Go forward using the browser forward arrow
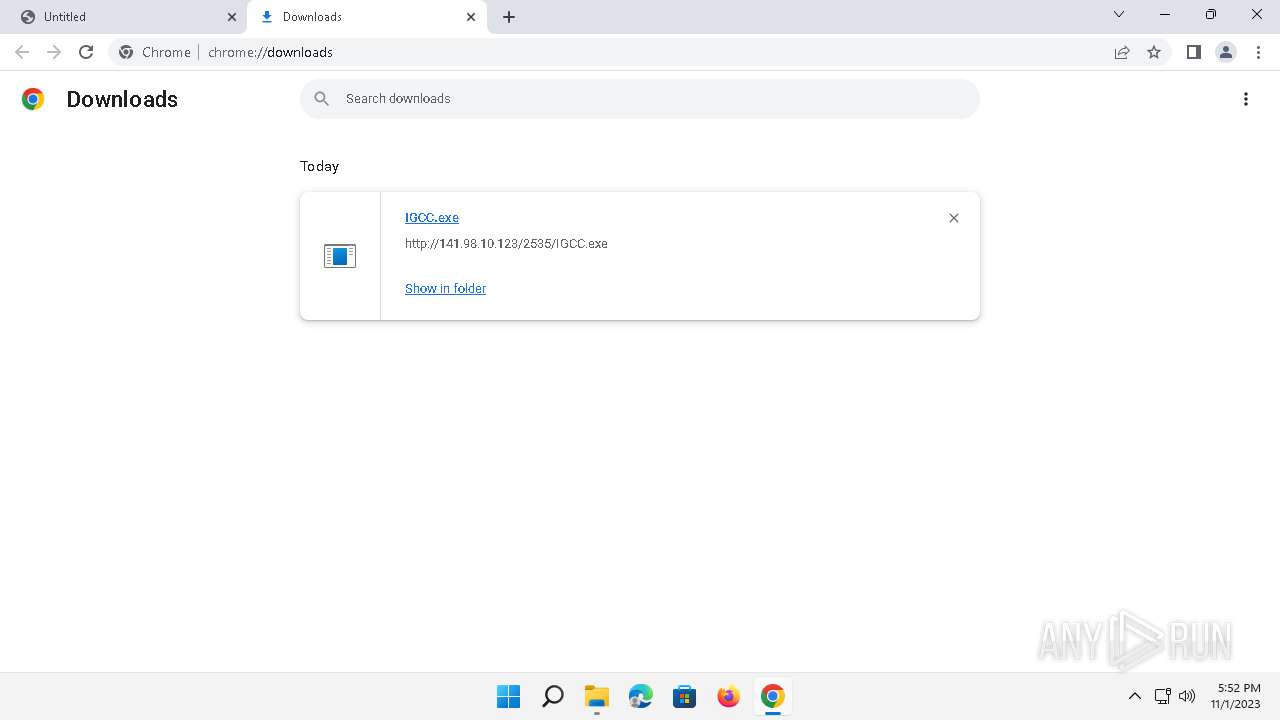 pos(54,52)
